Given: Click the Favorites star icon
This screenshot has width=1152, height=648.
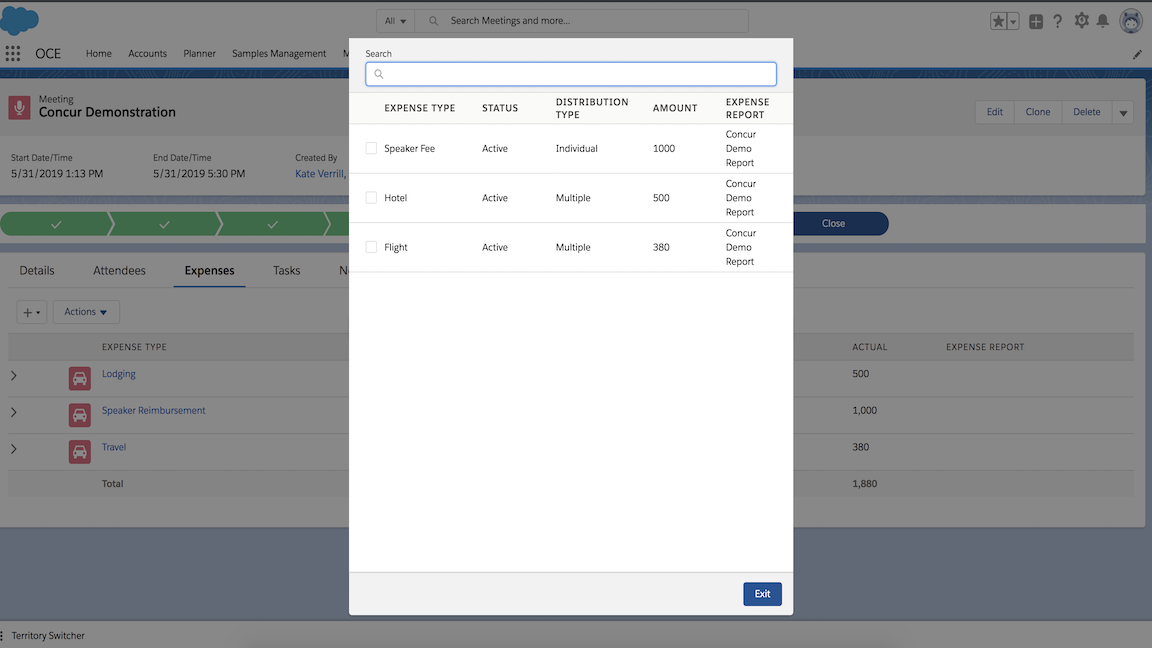Looking at the screenshot, I should point(998,21).
